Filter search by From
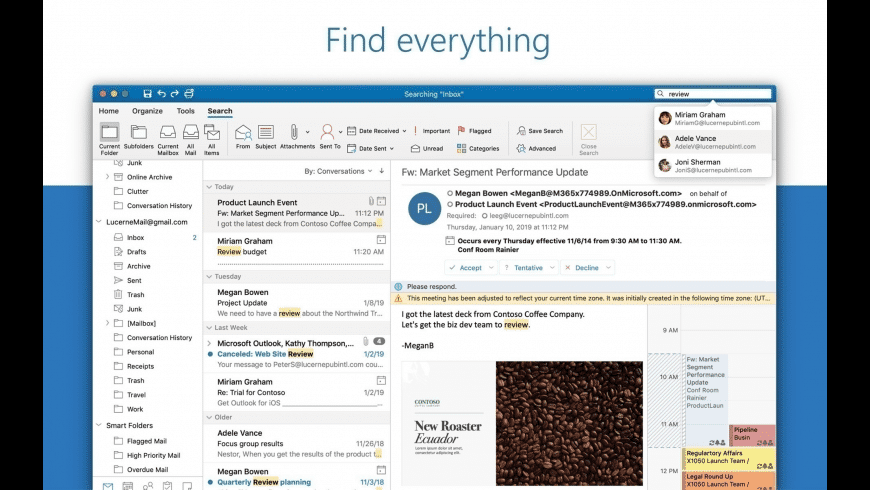This screenshot has width=870, height=490. pyautogui.click(x=243, y=137)
